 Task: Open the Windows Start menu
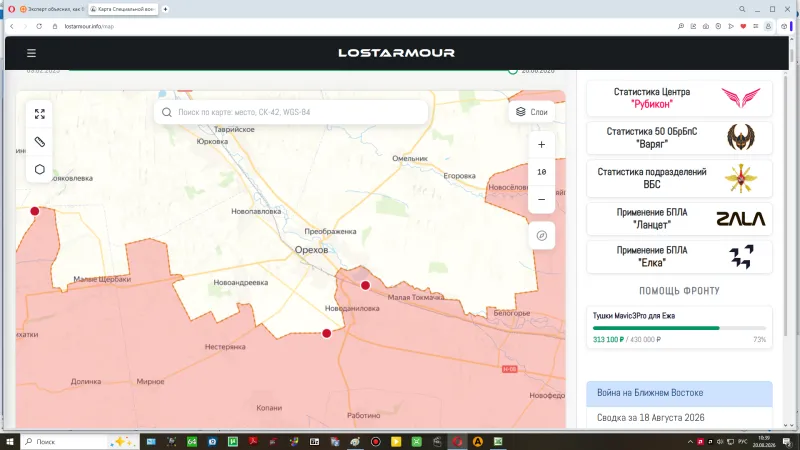coord(10,441)
